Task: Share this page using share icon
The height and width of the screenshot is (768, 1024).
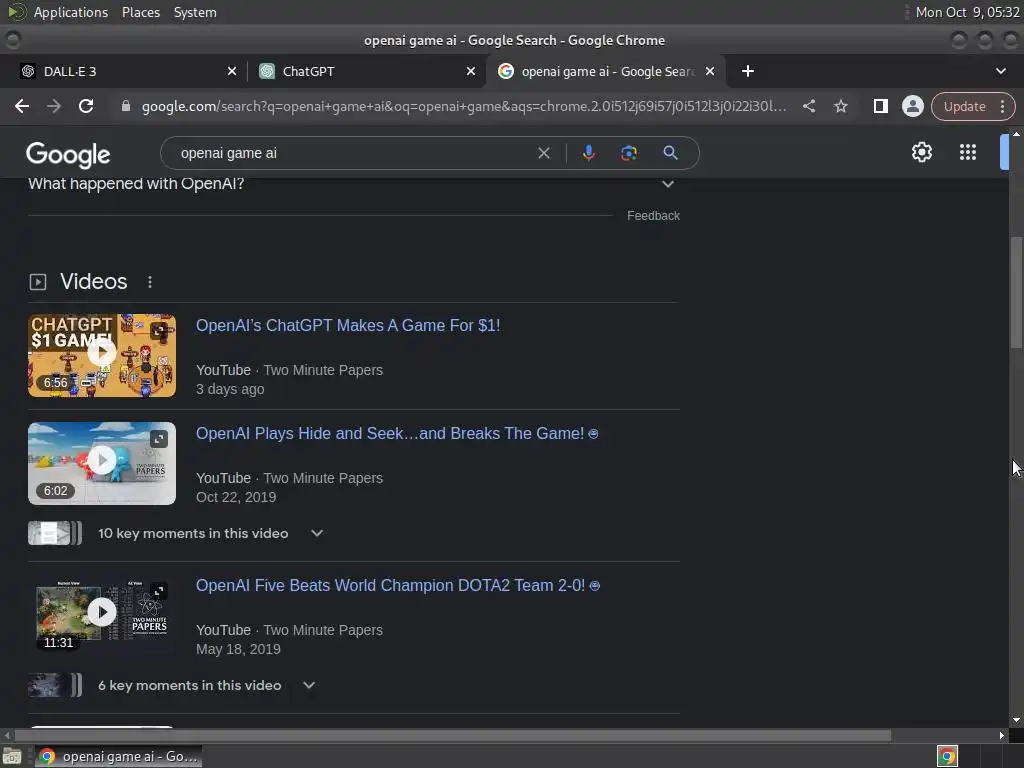Action: [808, 106]
